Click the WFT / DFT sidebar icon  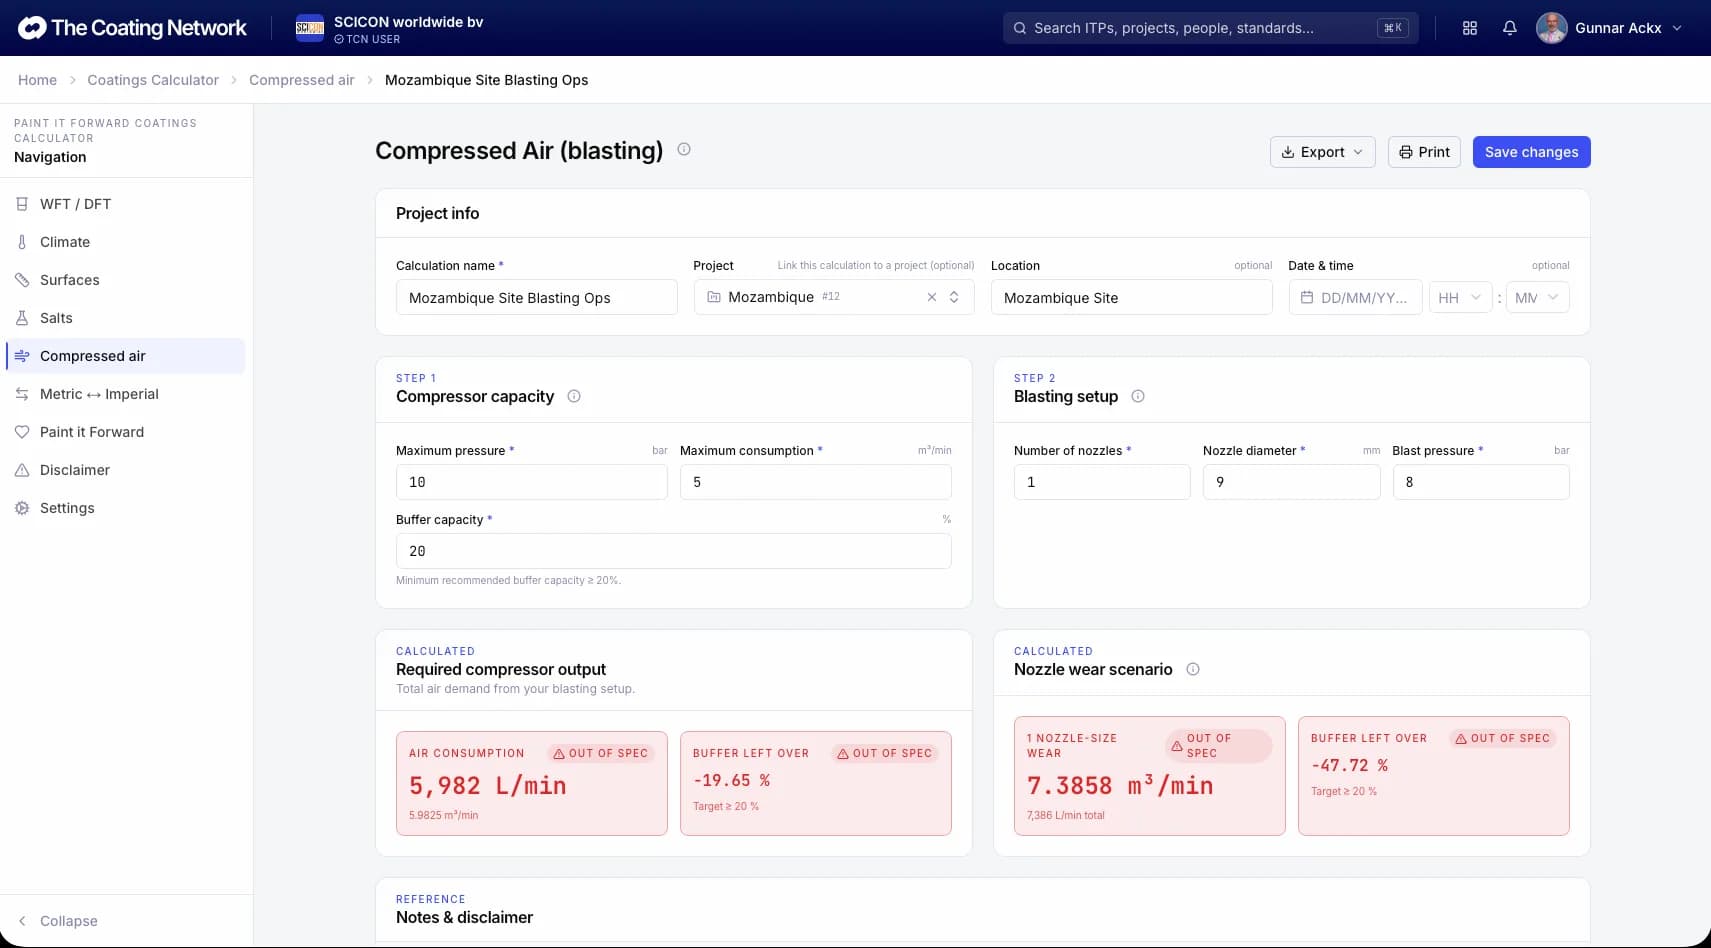click(x=22, y=204)
